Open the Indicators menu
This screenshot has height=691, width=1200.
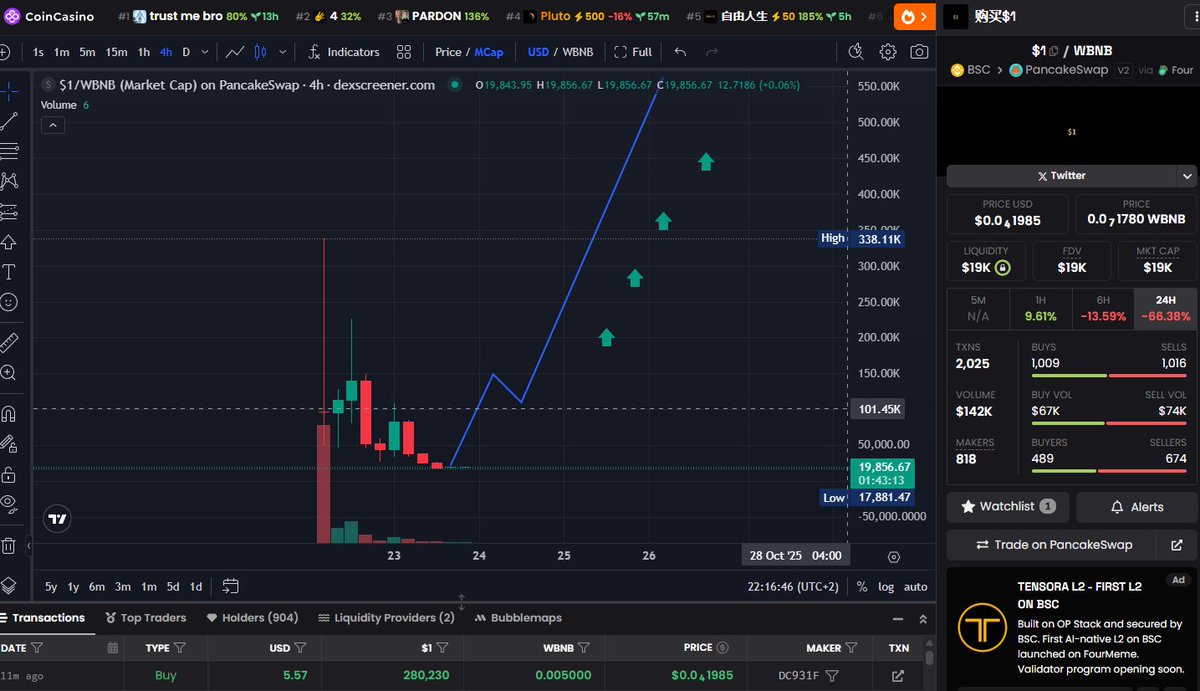point(344,52)
